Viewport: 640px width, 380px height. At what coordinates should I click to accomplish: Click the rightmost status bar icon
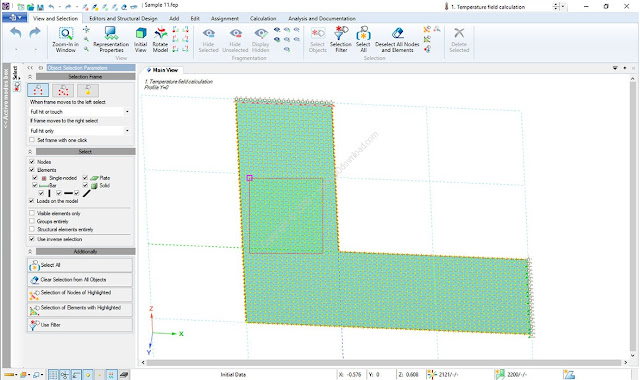569,374
